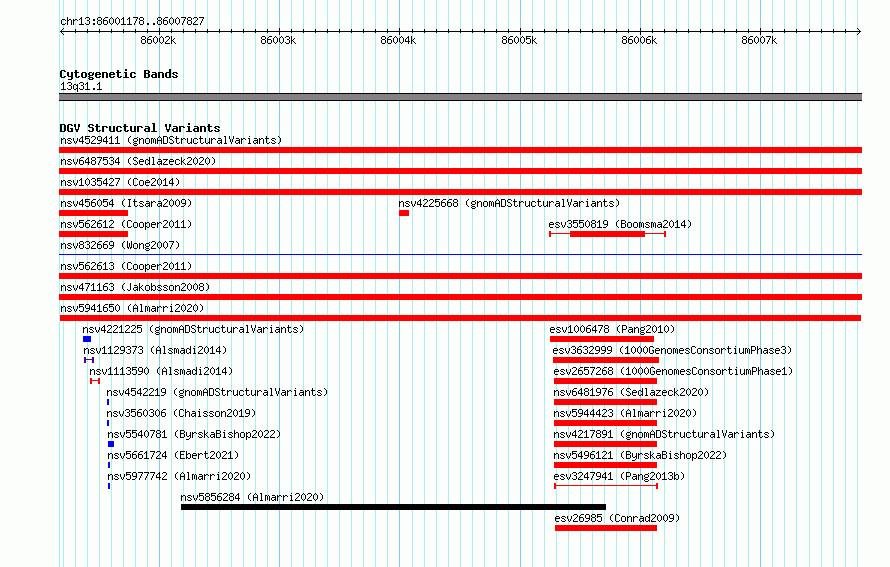Click the black nsv5856284 feature bar
The height and width of the screenshot is (567, 890).
(393, 507)
